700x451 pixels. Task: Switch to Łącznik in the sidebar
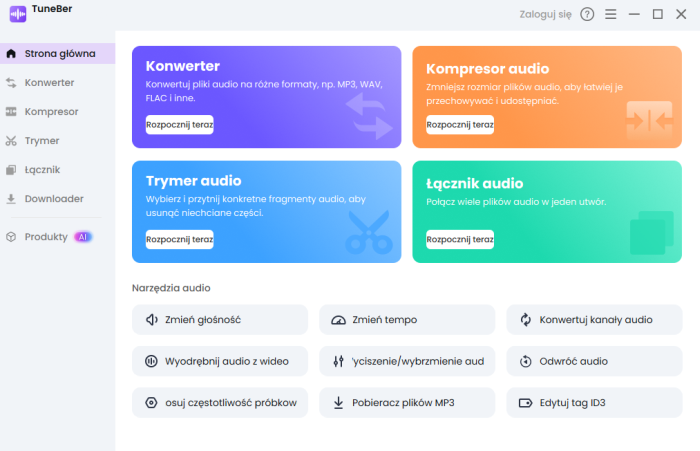tap(58, 170)
